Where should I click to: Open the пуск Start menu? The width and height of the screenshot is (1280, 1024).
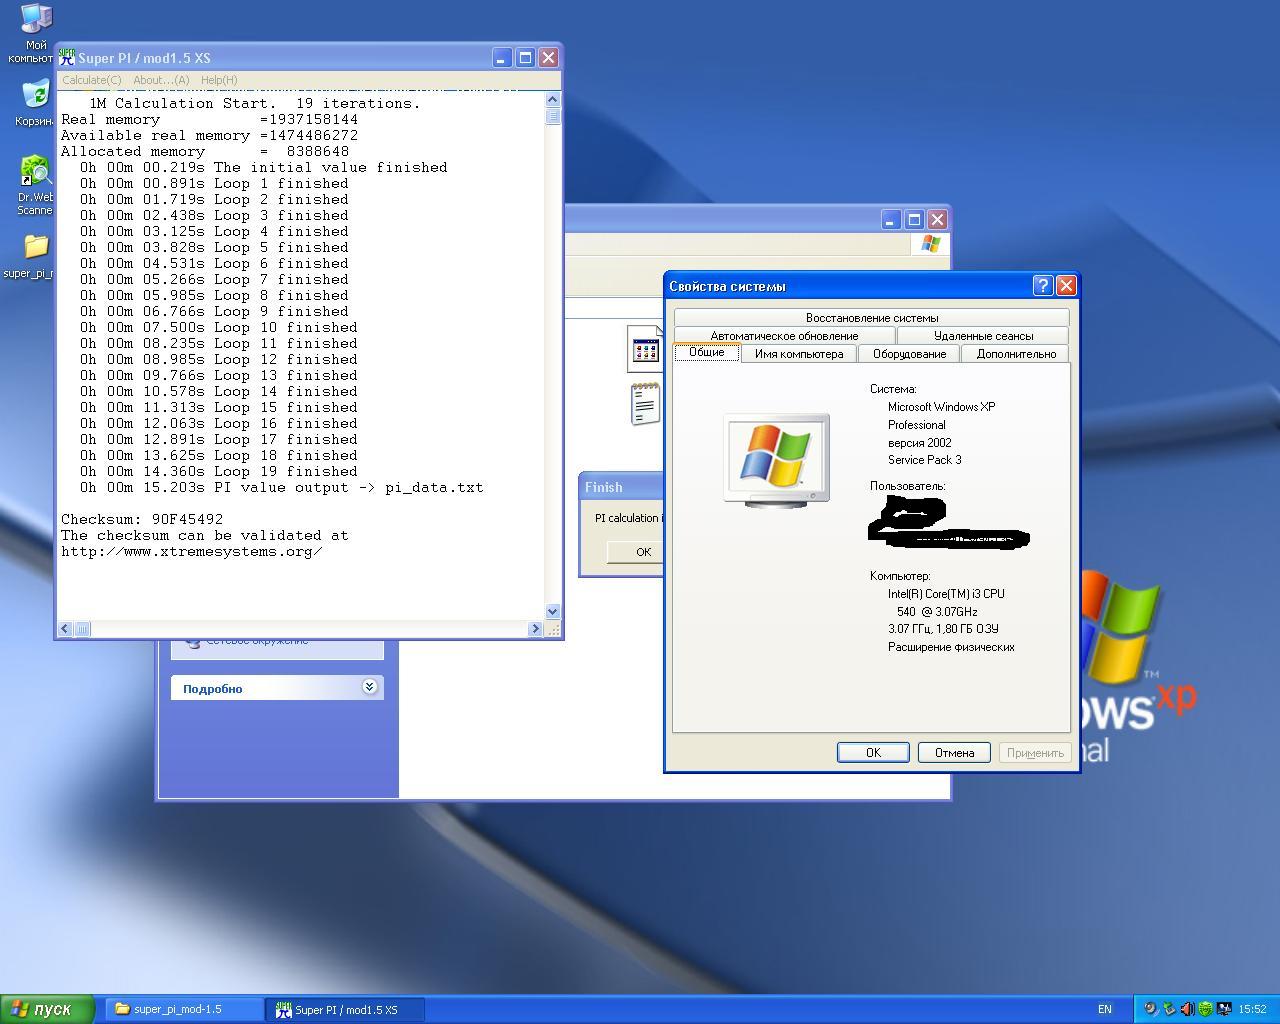tap(47, 1009)
